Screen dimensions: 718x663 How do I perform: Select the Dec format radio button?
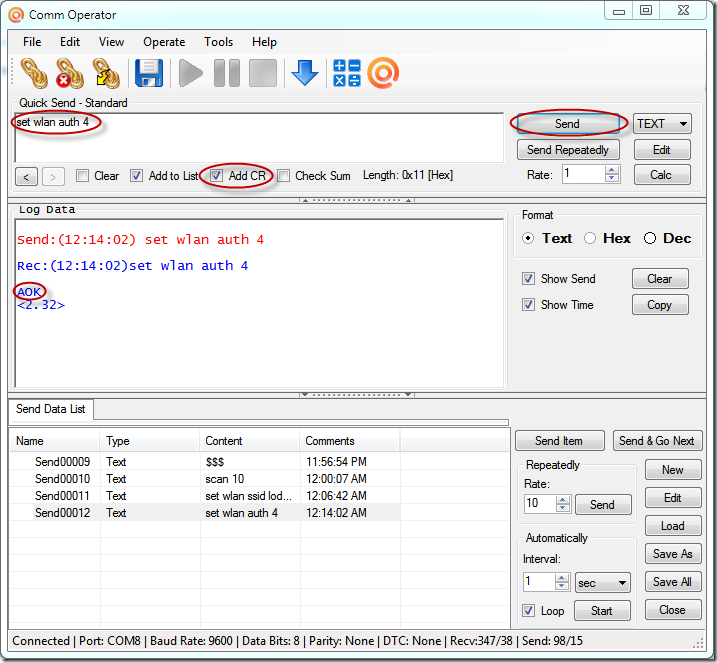(650, 239)
